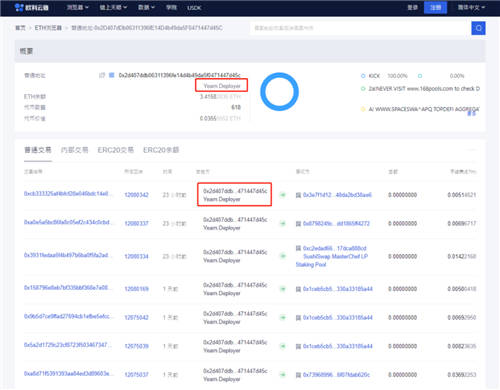Screen dimensions: 500x390
Task: Open block 12075039
Action: 136,346
